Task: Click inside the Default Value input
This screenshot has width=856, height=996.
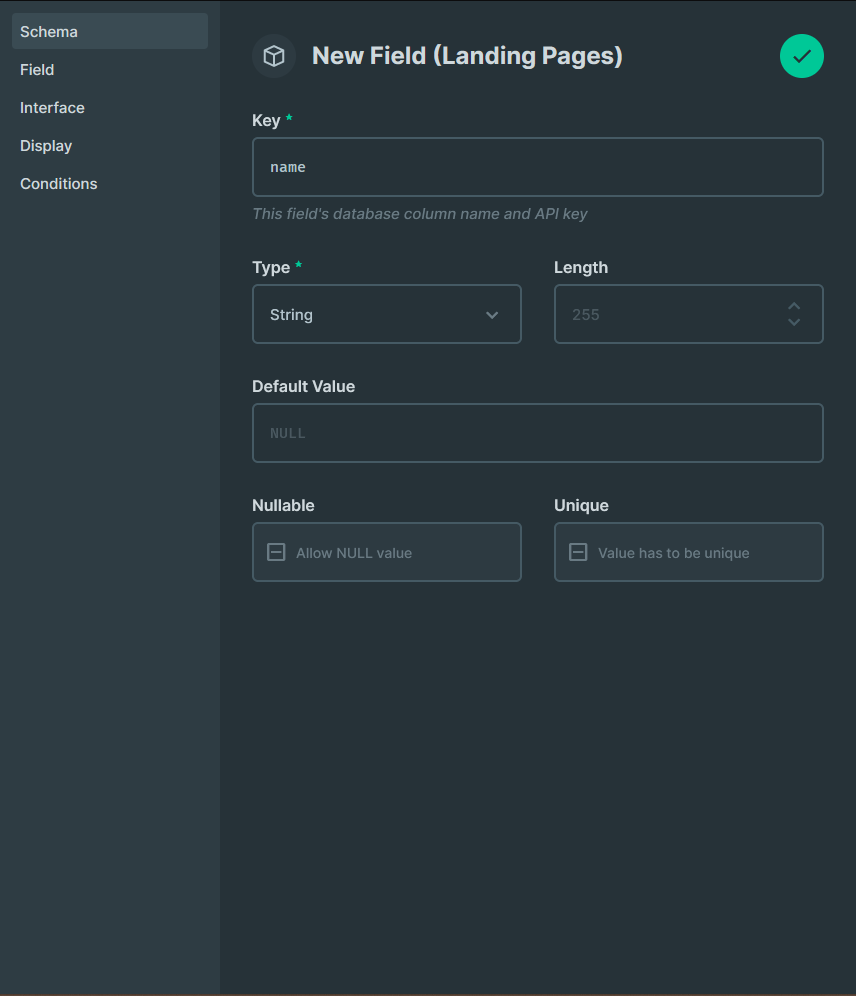Action: tap(538, 432)
